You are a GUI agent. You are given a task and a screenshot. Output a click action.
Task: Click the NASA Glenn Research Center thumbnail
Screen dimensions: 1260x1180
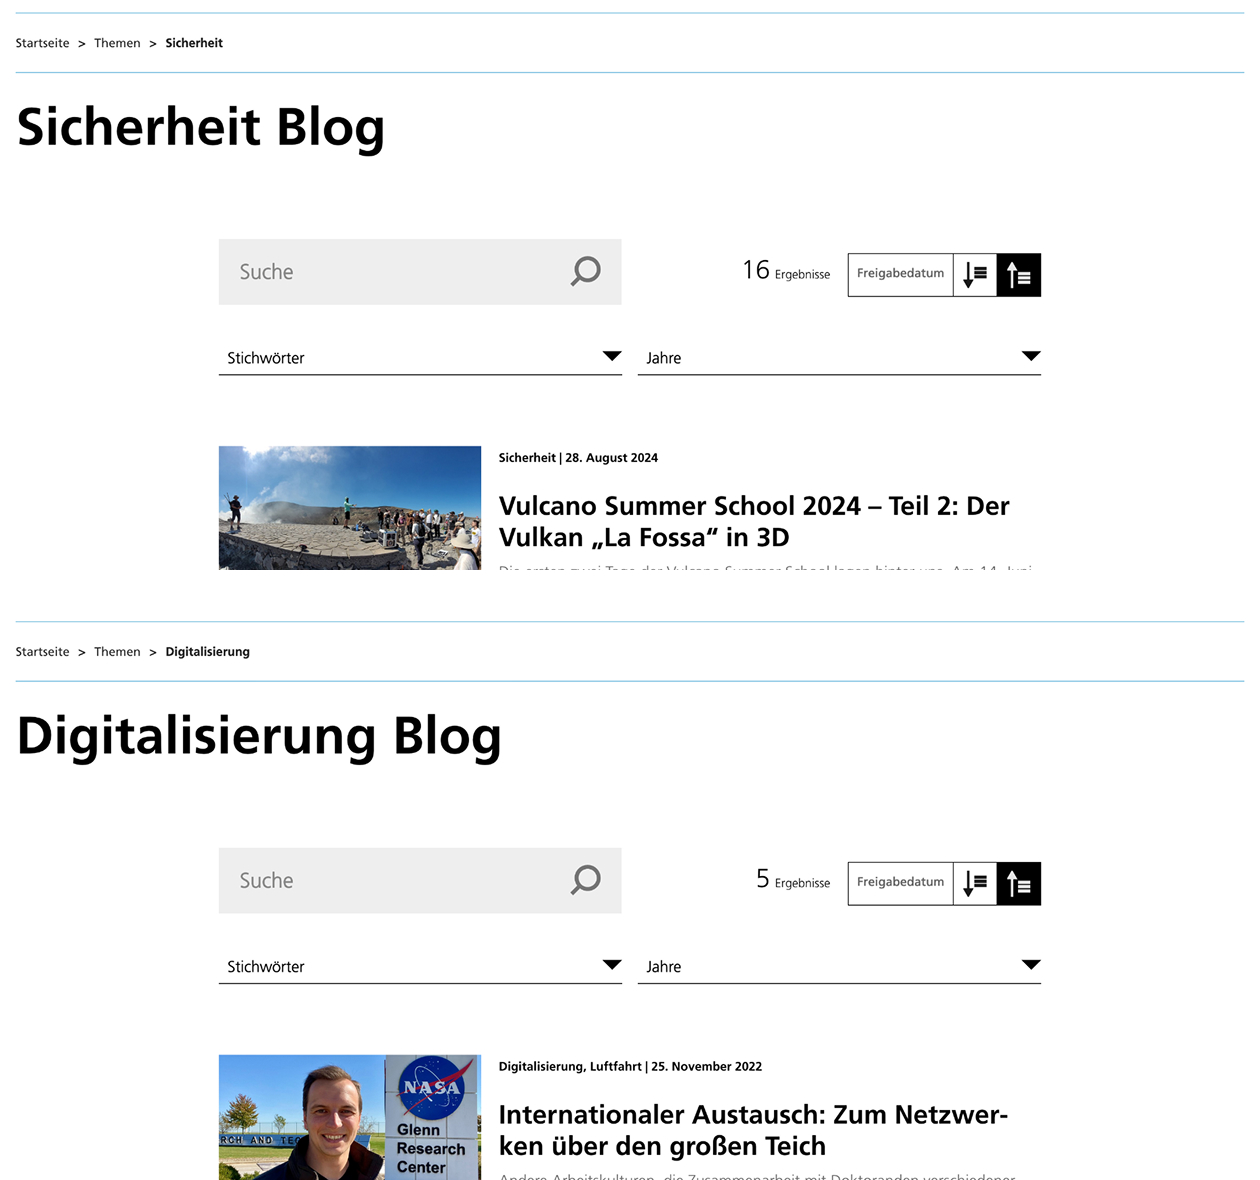pyautogui.click(x=350, y=1117)
